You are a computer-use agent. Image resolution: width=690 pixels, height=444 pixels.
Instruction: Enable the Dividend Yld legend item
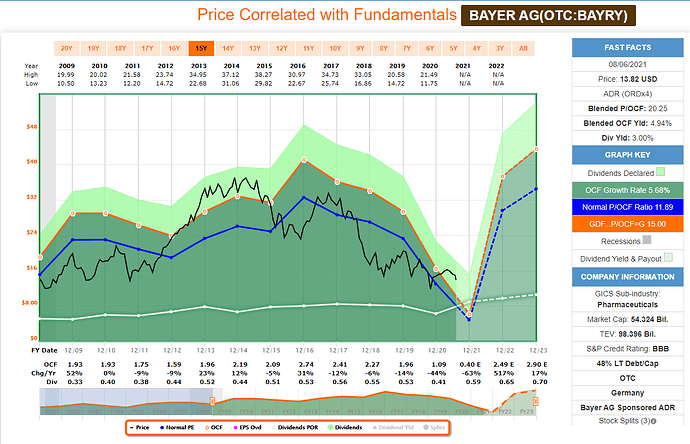coord(393,427)
